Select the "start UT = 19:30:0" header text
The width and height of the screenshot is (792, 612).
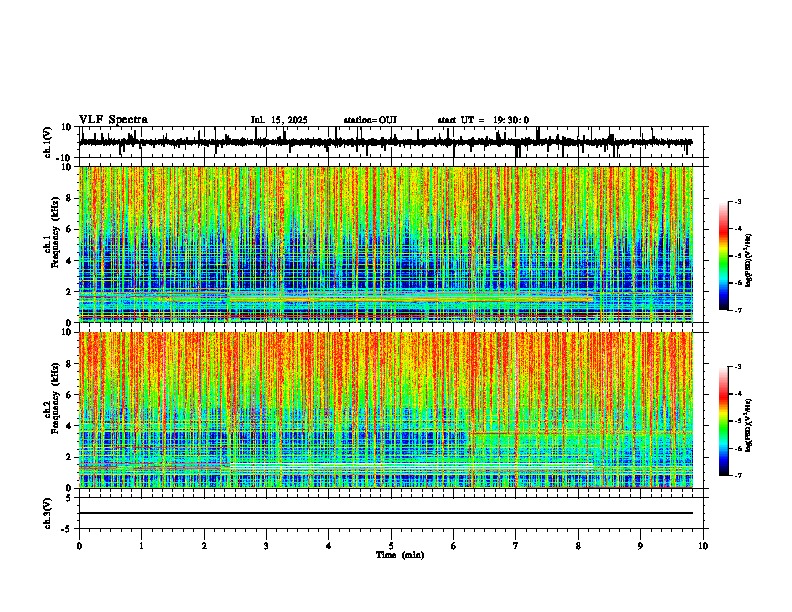pyautogui.click(x=483, y=120)
